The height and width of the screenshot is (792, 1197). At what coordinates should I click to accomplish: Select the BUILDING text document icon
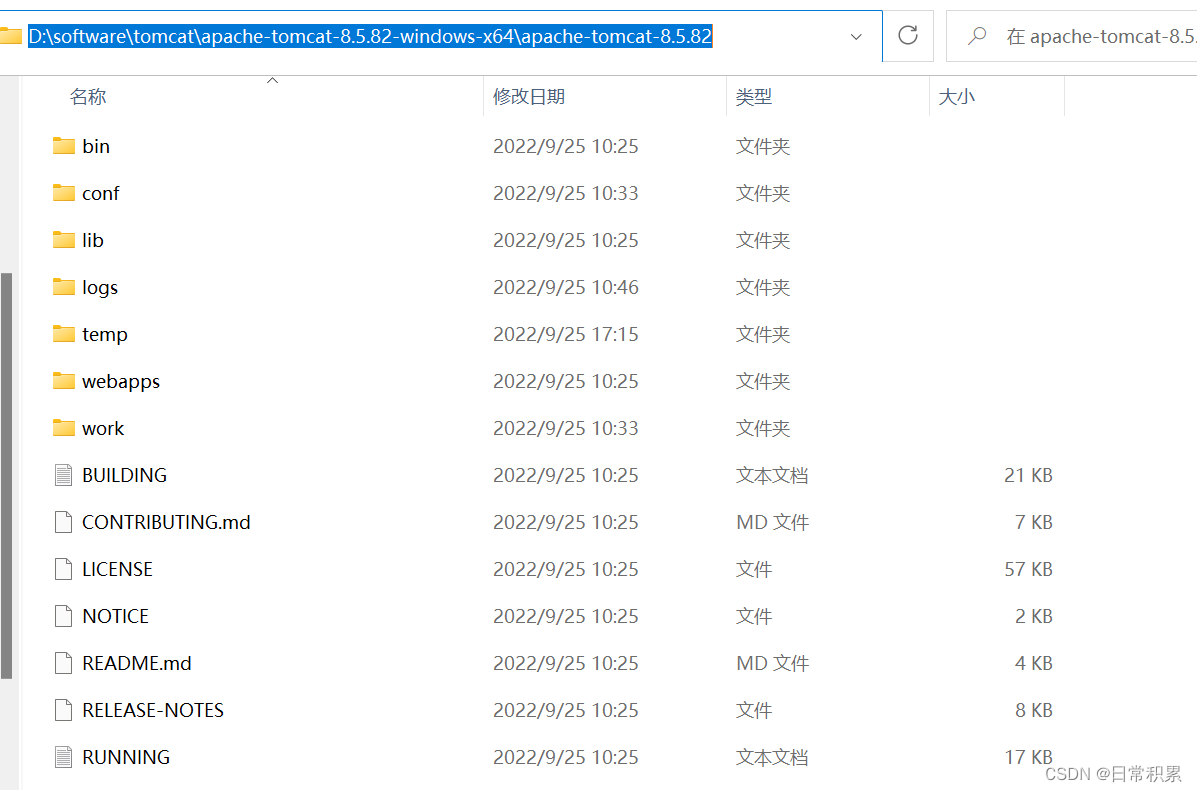pos(64,475)
